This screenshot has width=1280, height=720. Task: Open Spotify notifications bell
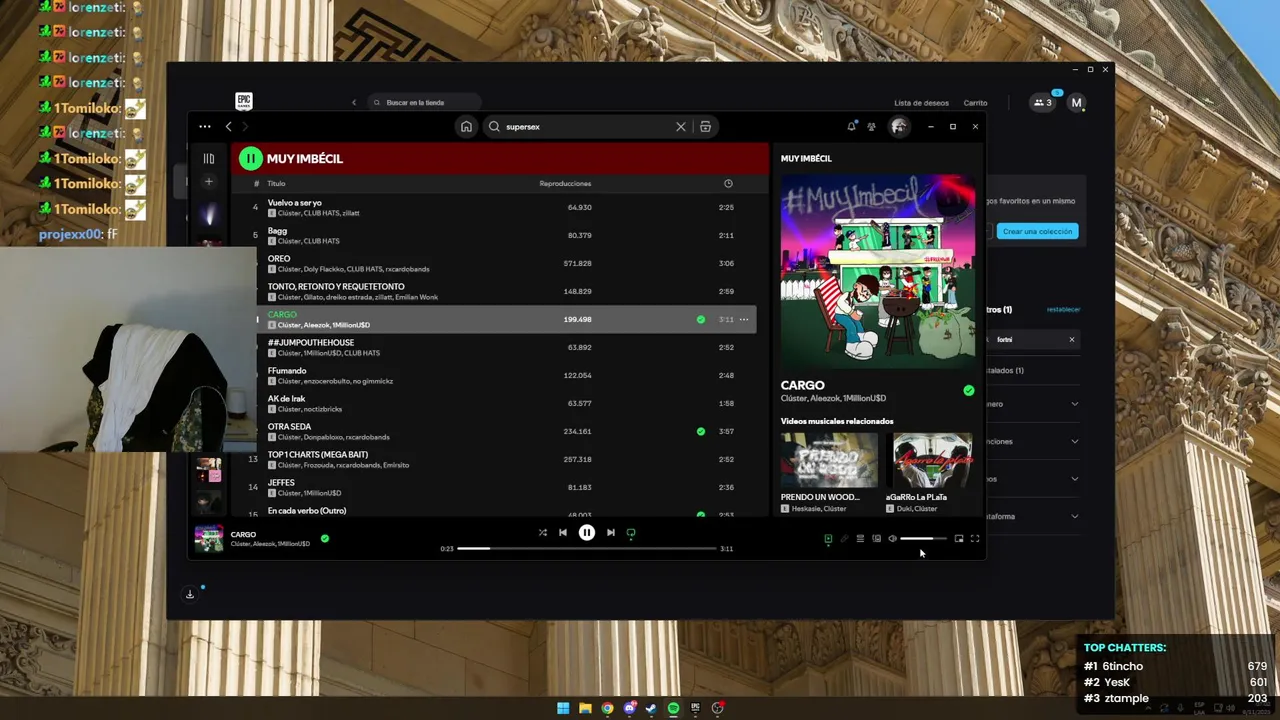pos(852,127)
